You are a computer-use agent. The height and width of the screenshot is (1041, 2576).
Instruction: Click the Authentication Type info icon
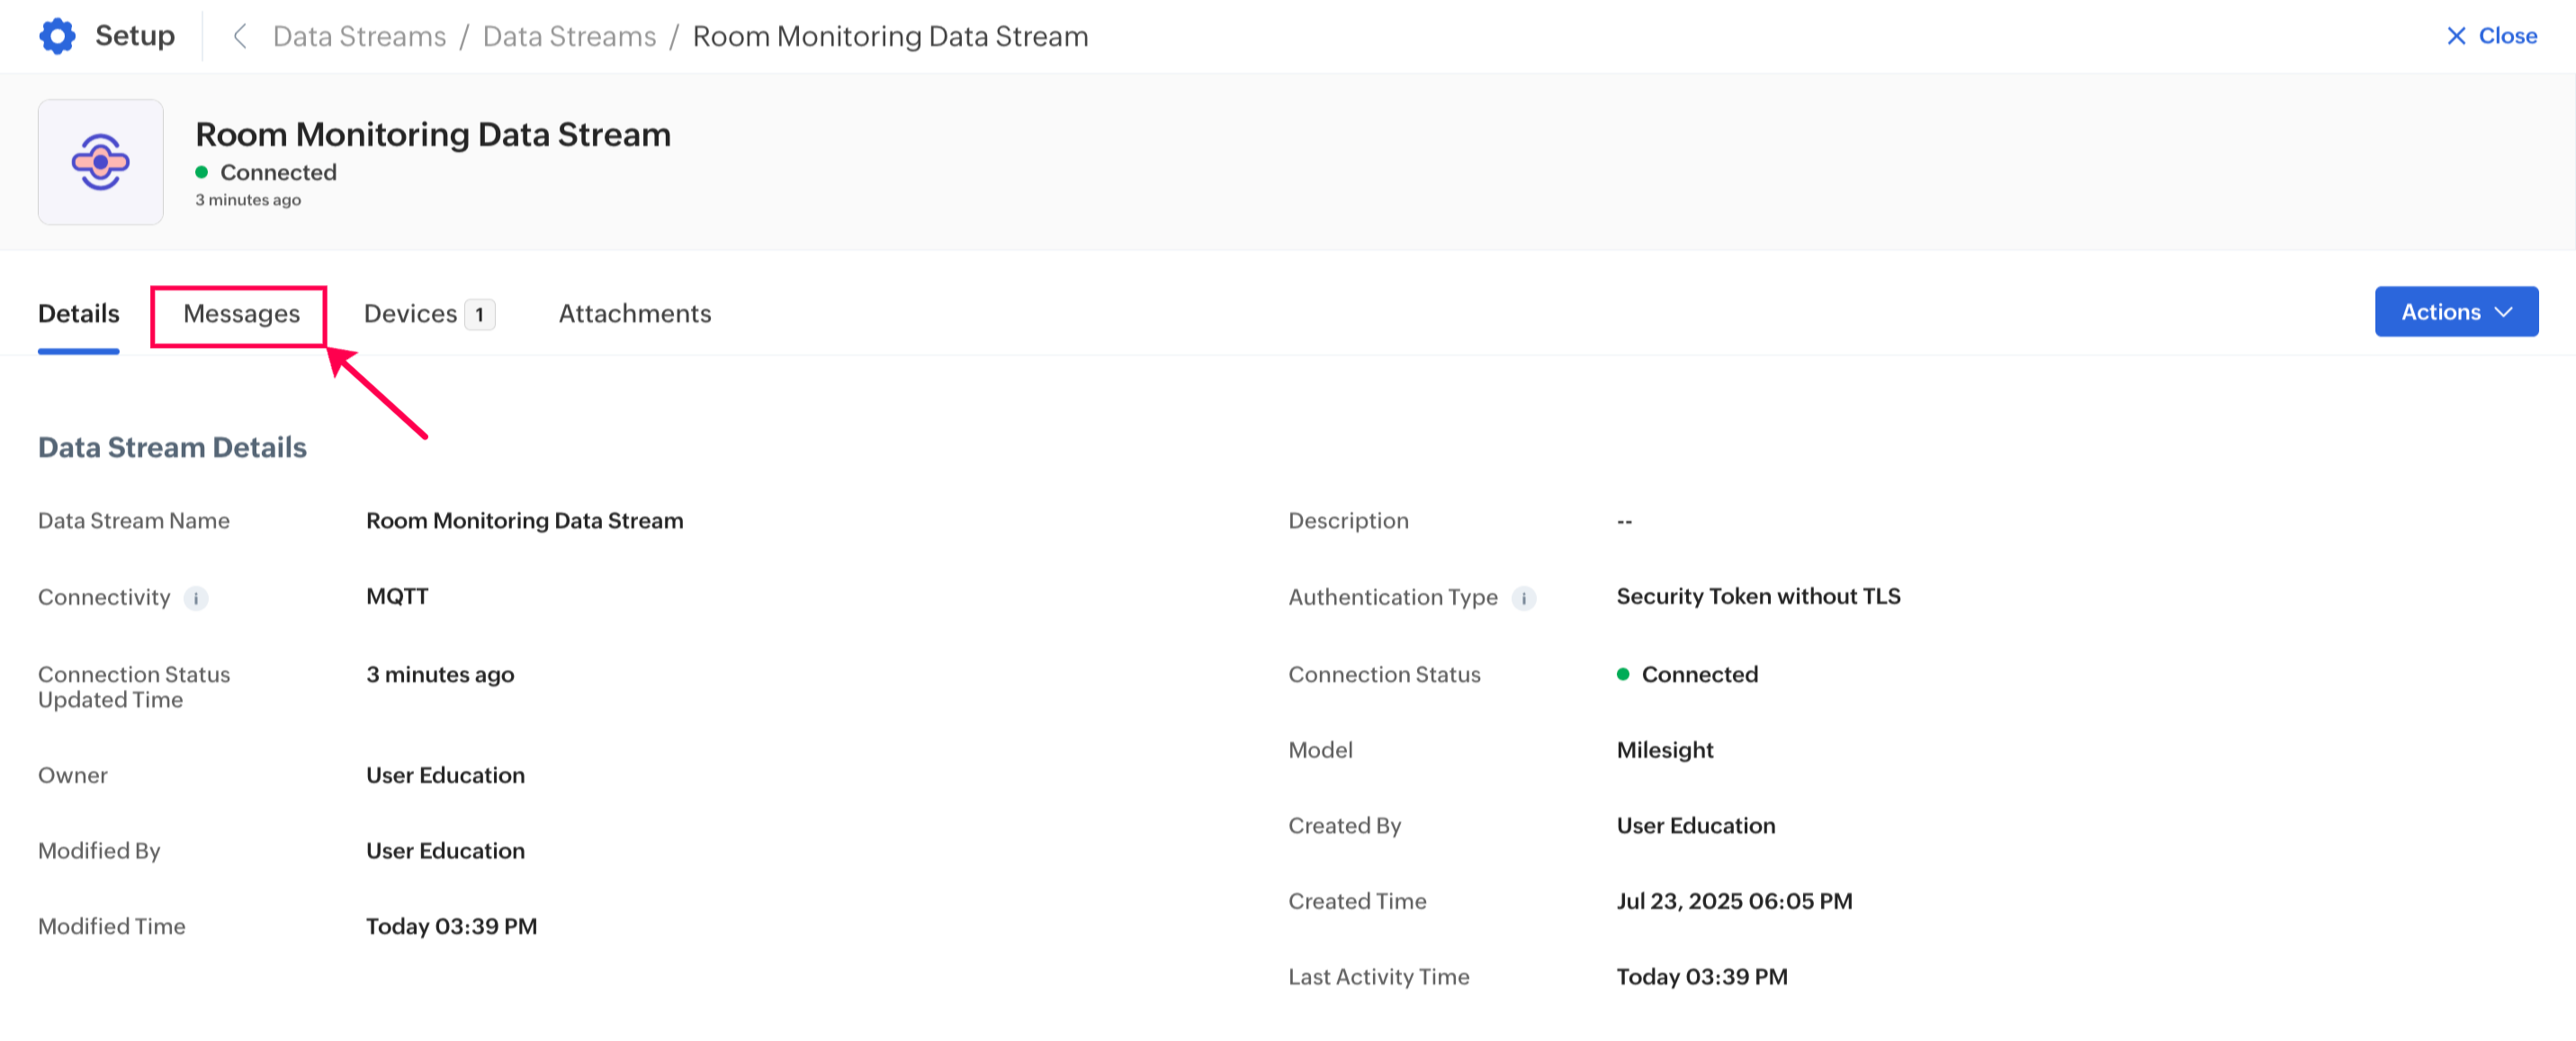(1523, 598)
